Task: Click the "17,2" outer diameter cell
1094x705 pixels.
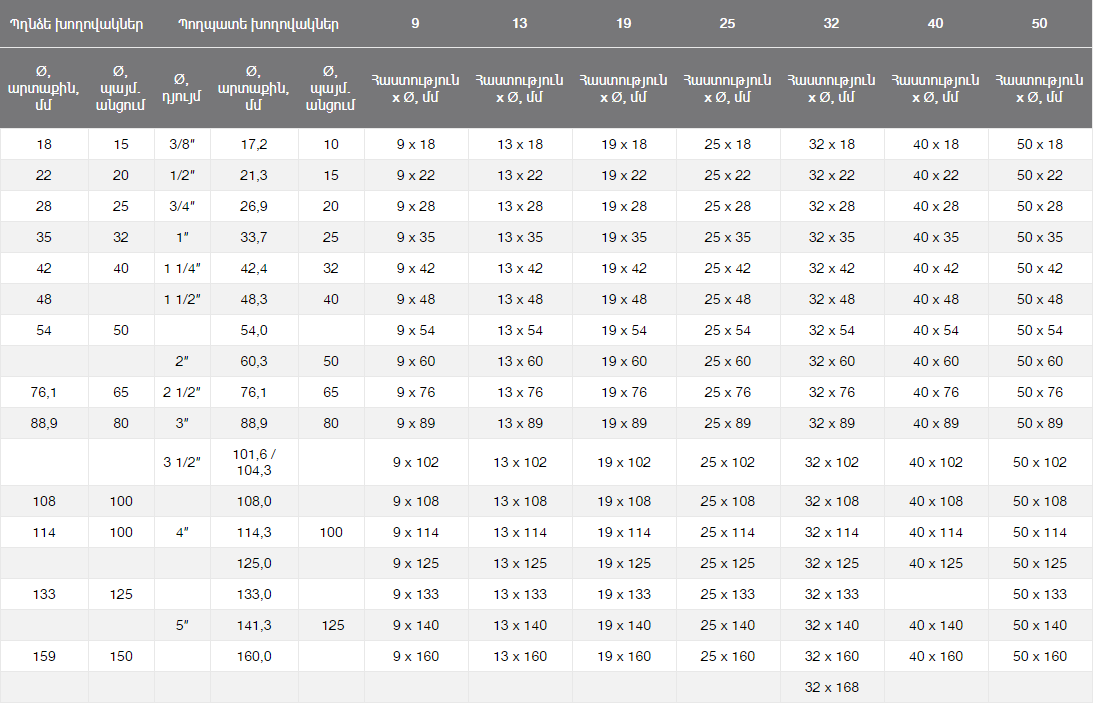Action: coord(254,144)
